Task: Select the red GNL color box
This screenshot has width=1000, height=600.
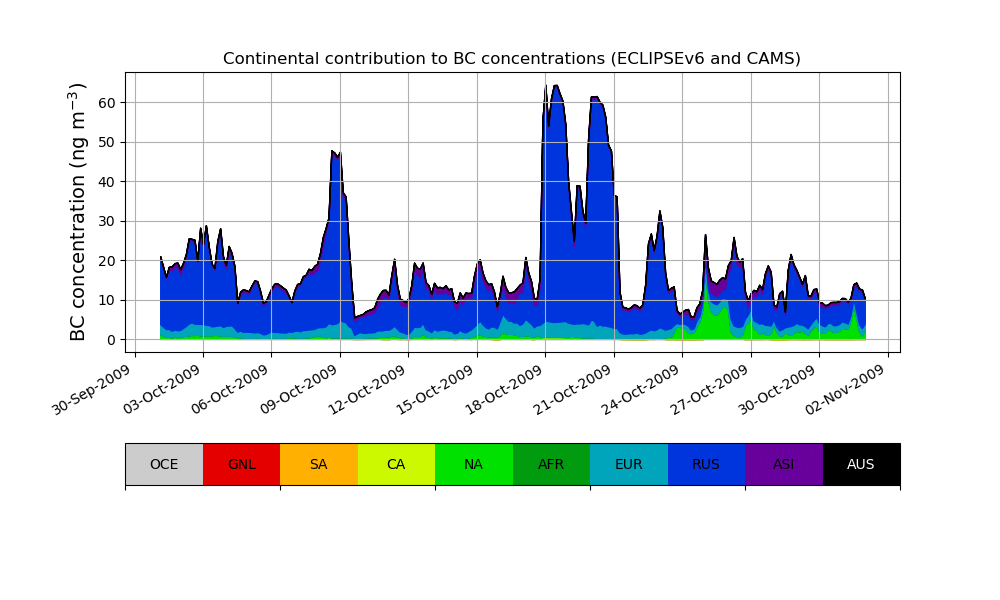Action: coord(241,464)
